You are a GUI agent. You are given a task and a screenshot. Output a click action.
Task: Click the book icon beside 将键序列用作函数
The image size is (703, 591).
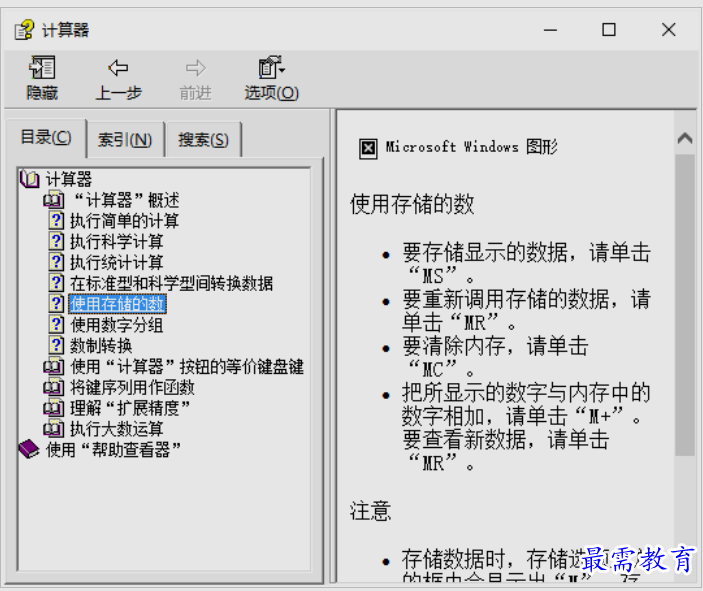coord(54,387)
